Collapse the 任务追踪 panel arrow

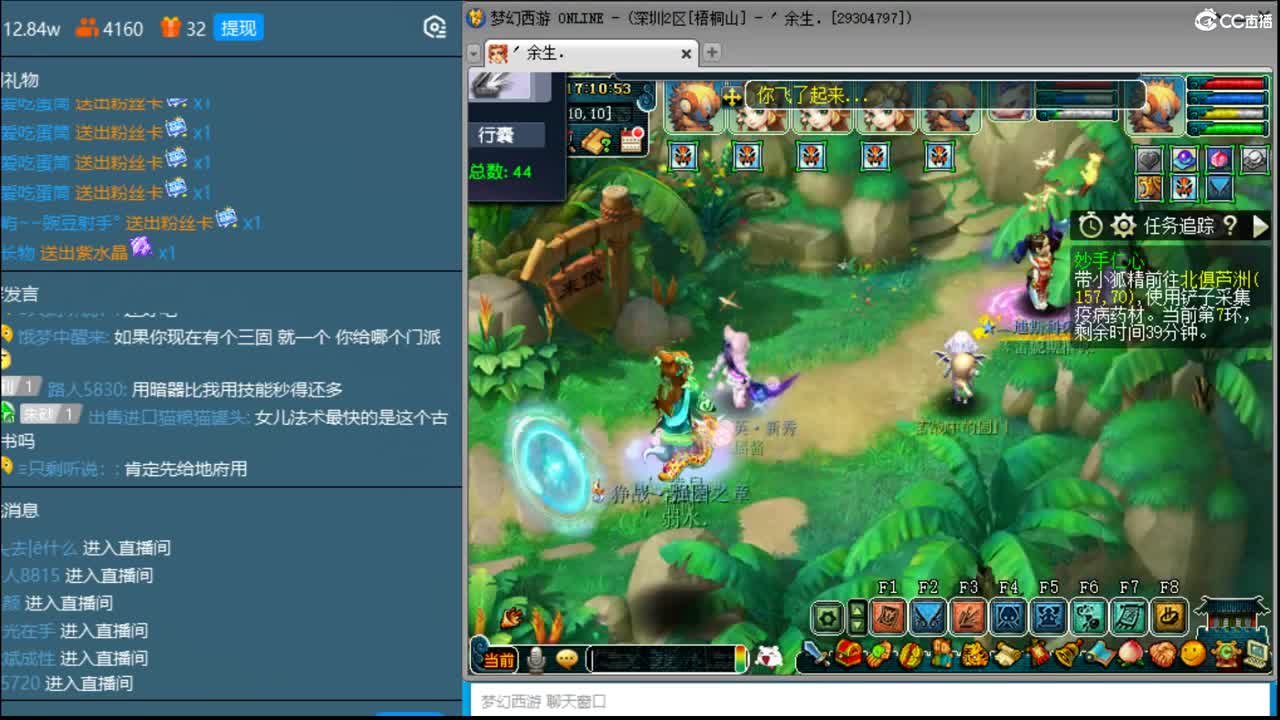1259,226
